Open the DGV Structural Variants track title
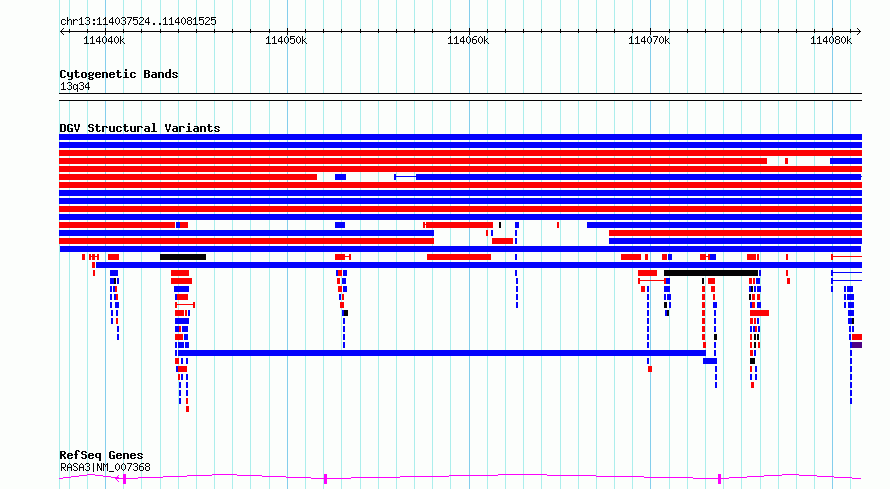The height and width of the screenshot is (489, 890). pos(140,128)
